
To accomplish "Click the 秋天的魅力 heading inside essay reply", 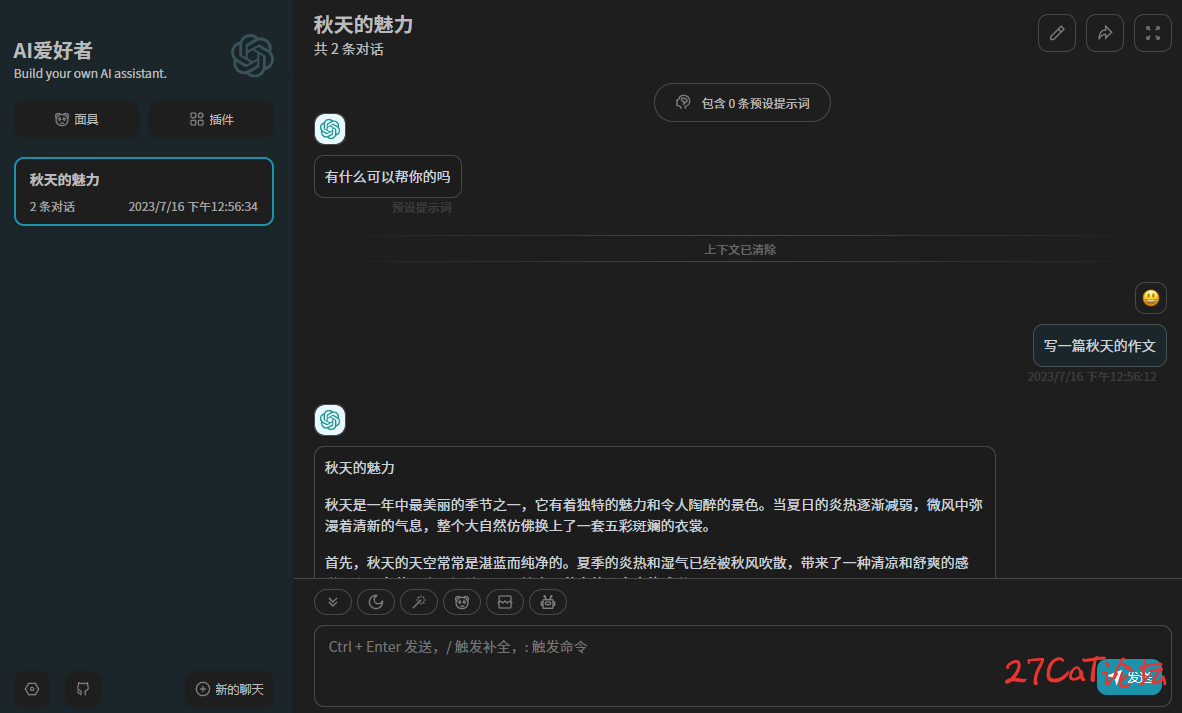I will coord(360,468).
